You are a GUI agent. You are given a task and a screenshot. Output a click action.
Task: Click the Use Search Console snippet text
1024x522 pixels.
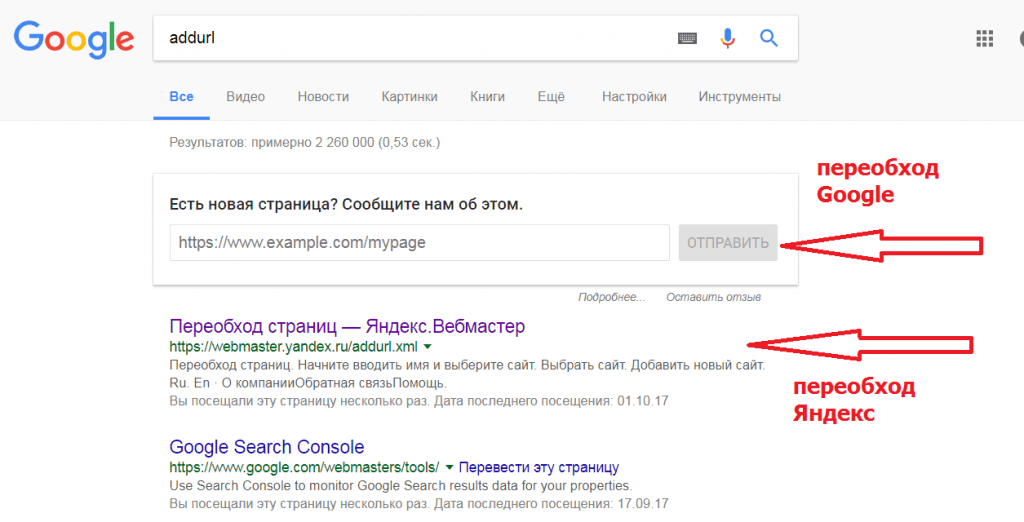tap(400, 486)
